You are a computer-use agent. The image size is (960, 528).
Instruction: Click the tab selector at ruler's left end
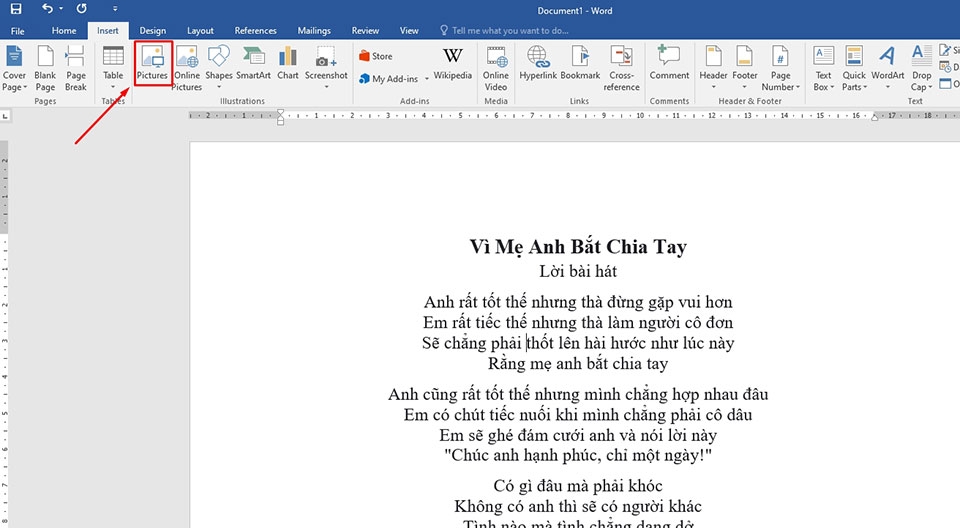click(x=5, y=115)
